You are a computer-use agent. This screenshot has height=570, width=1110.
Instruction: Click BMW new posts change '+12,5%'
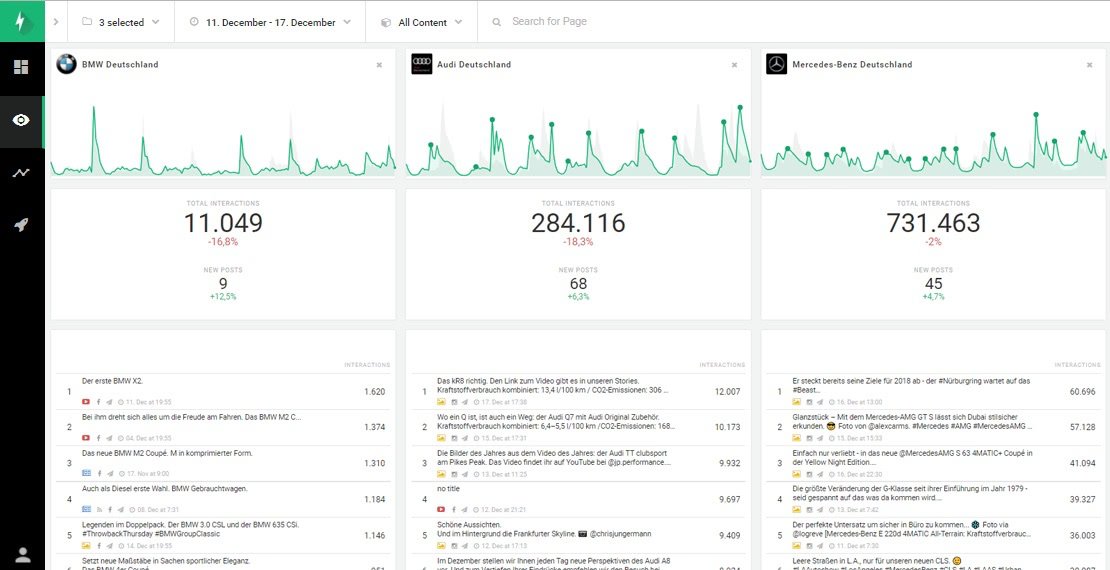point(223,297)
